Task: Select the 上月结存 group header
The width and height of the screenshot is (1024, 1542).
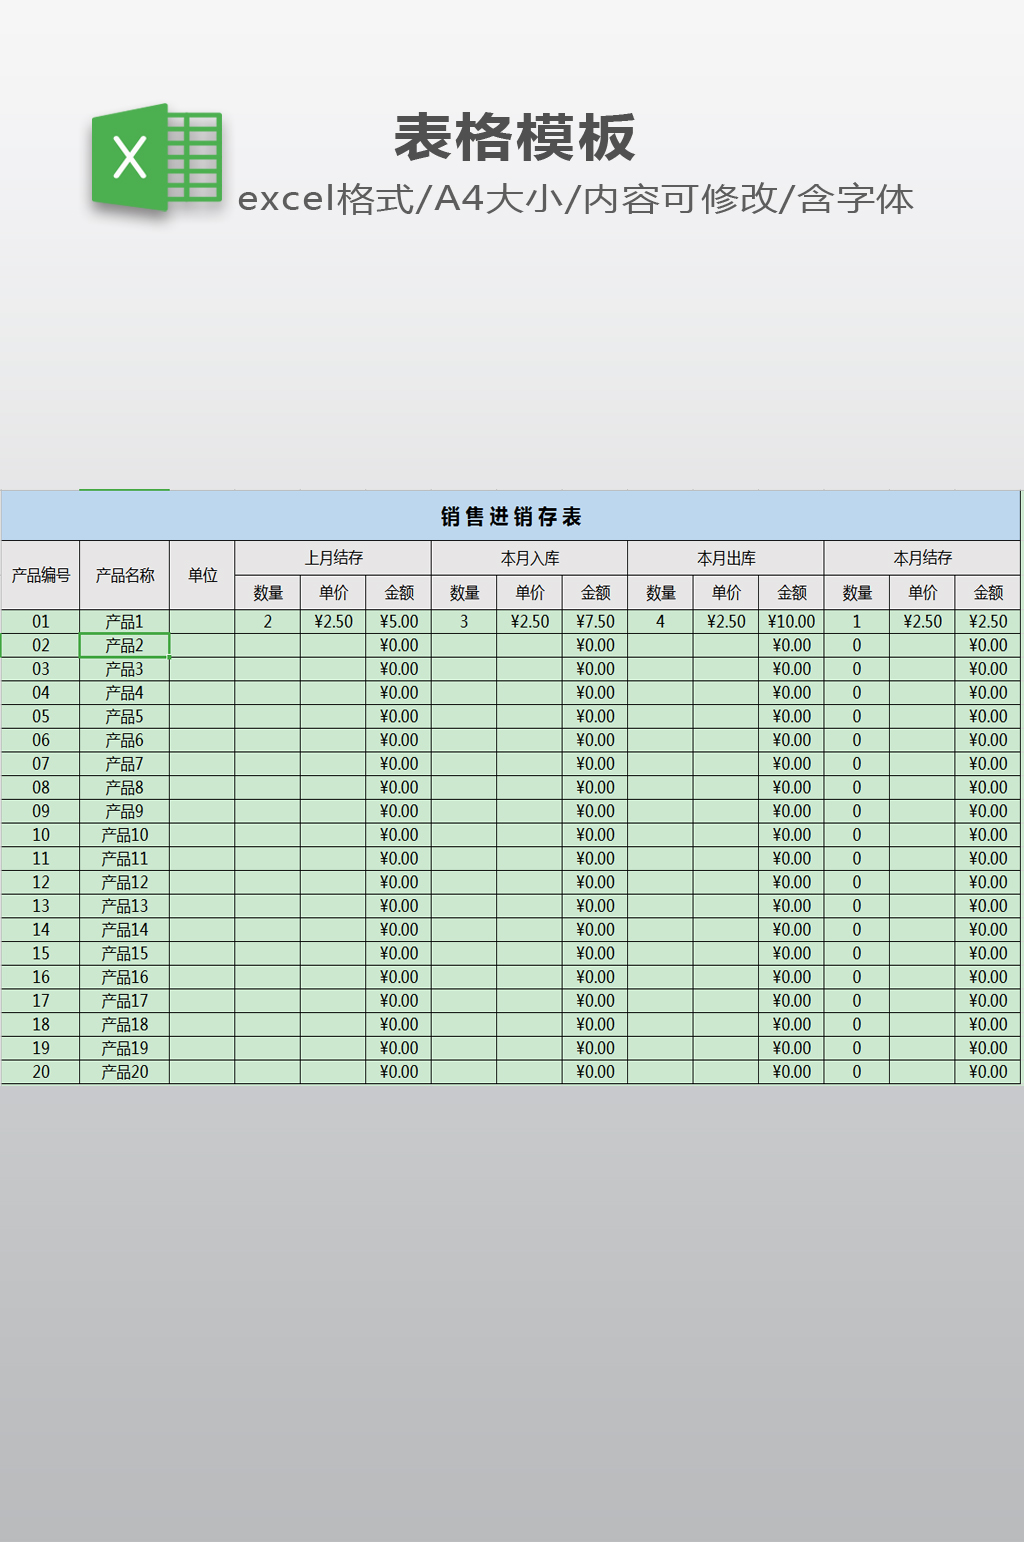Action: tap(333, 558)
